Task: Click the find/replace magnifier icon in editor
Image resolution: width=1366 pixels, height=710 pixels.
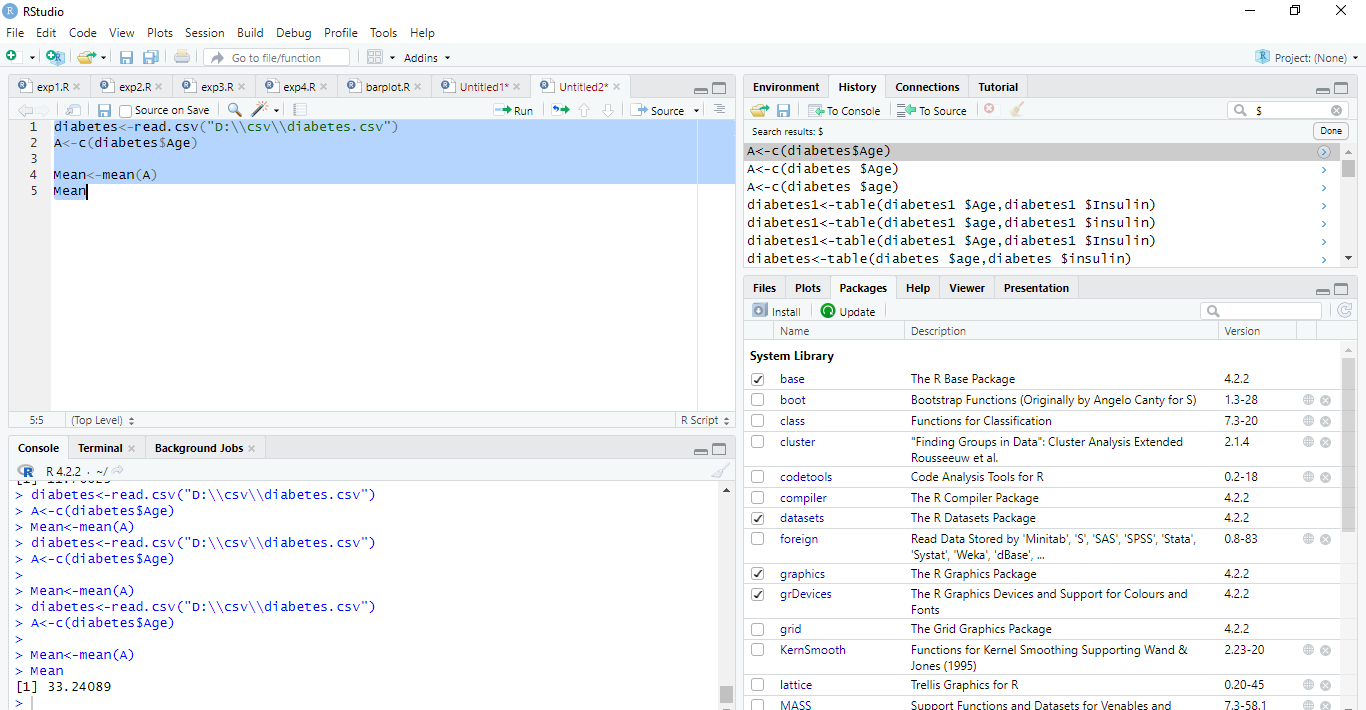Action: 234,110
